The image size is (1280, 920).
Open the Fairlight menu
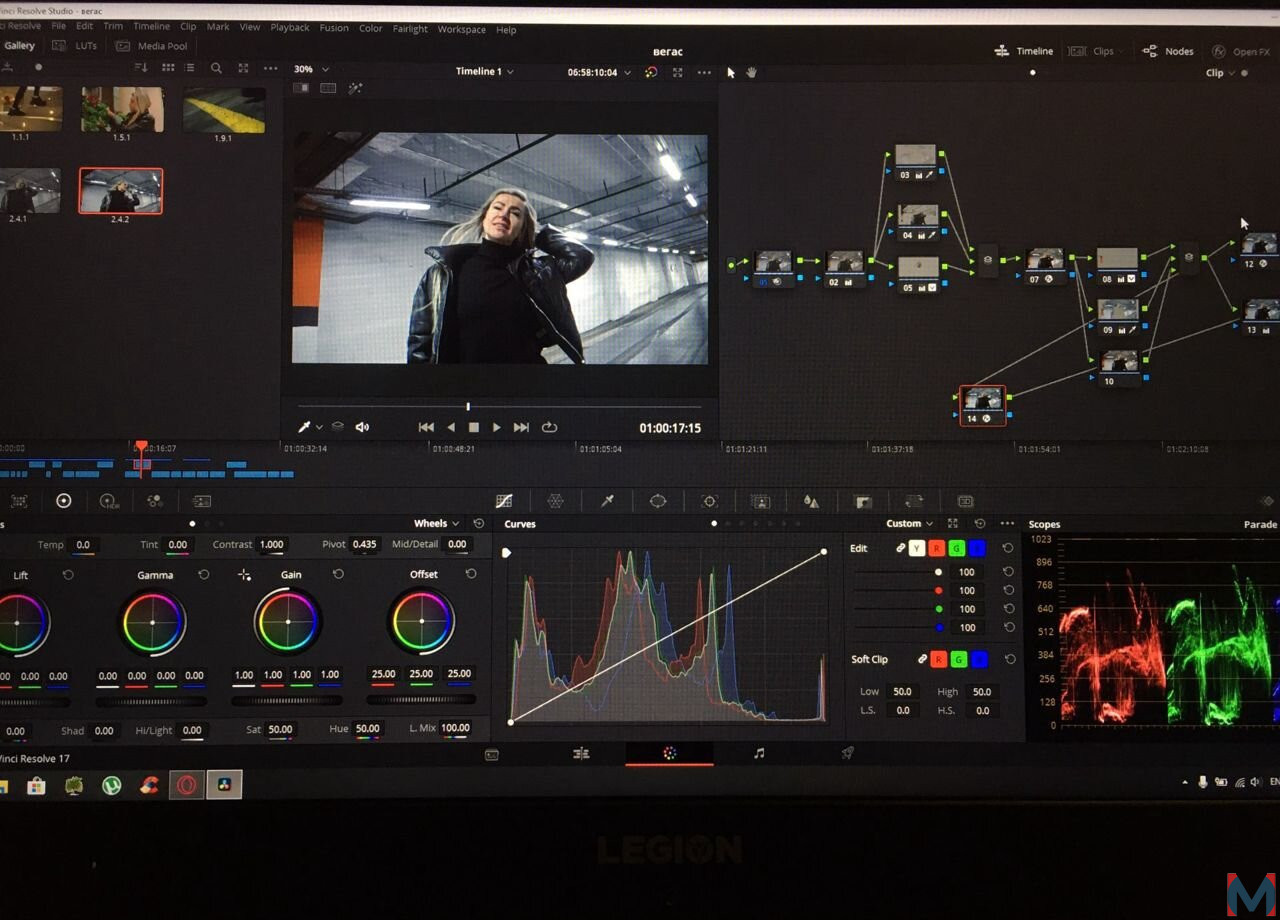coord(410,29)
